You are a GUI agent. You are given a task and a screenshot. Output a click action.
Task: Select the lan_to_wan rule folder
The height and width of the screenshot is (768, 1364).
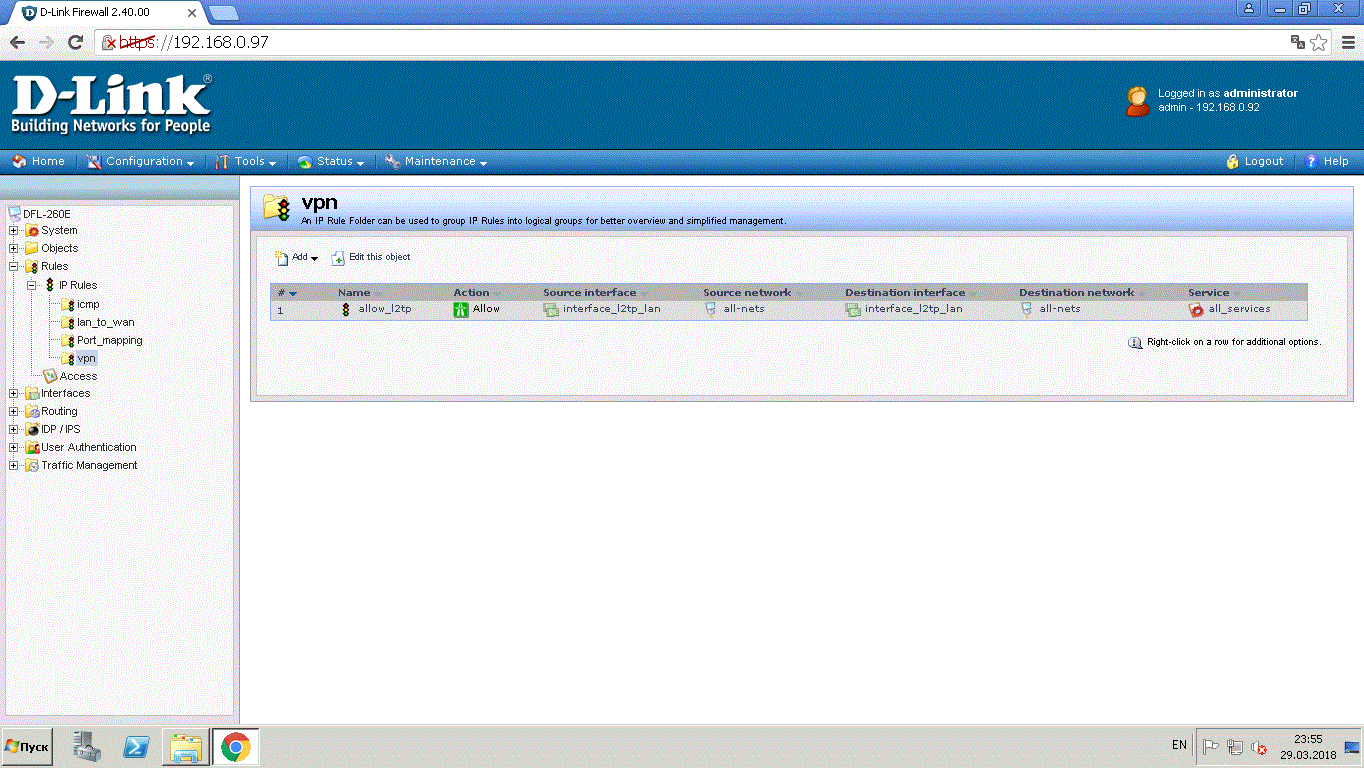(x=106, y=322)
